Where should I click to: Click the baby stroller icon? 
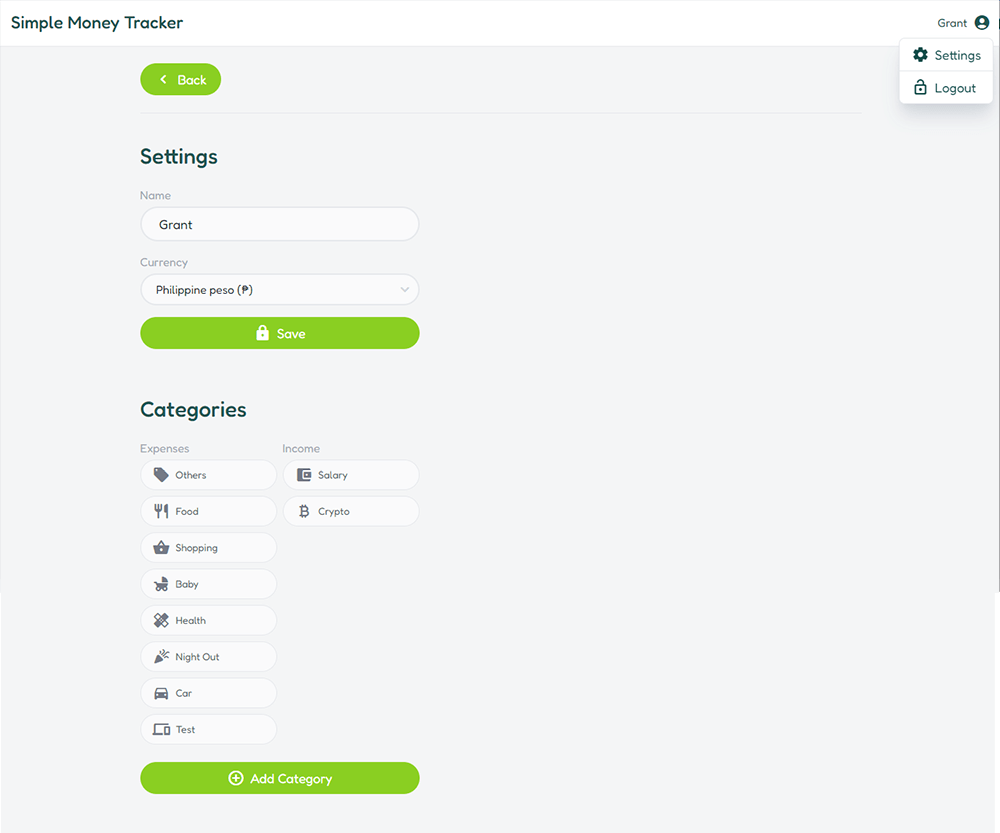(x=161, y=584)
